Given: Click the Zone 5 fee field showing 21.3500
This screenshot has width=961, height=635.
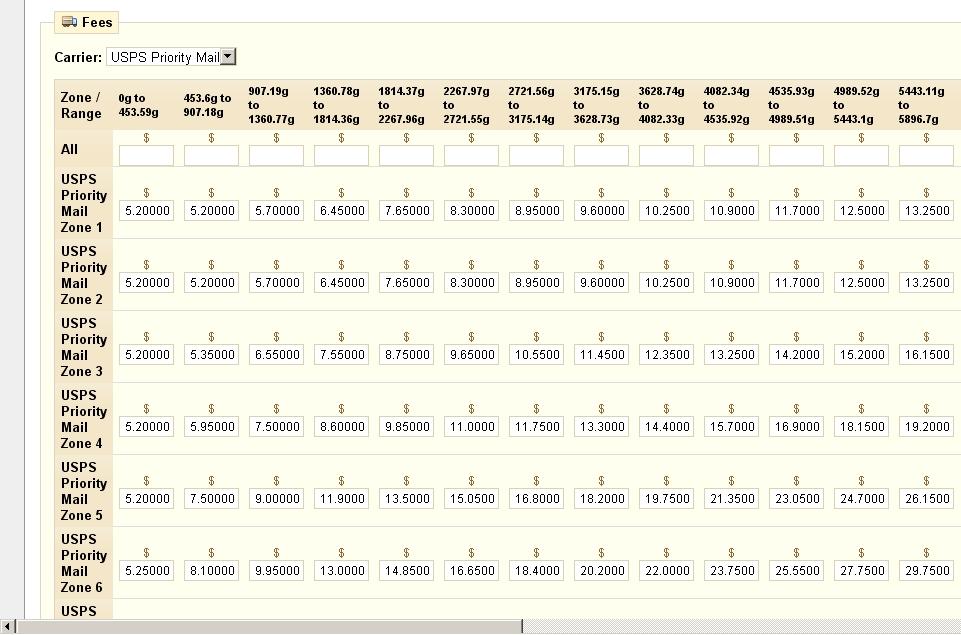Looking at the screenshot, I should [x=731, y=499].
